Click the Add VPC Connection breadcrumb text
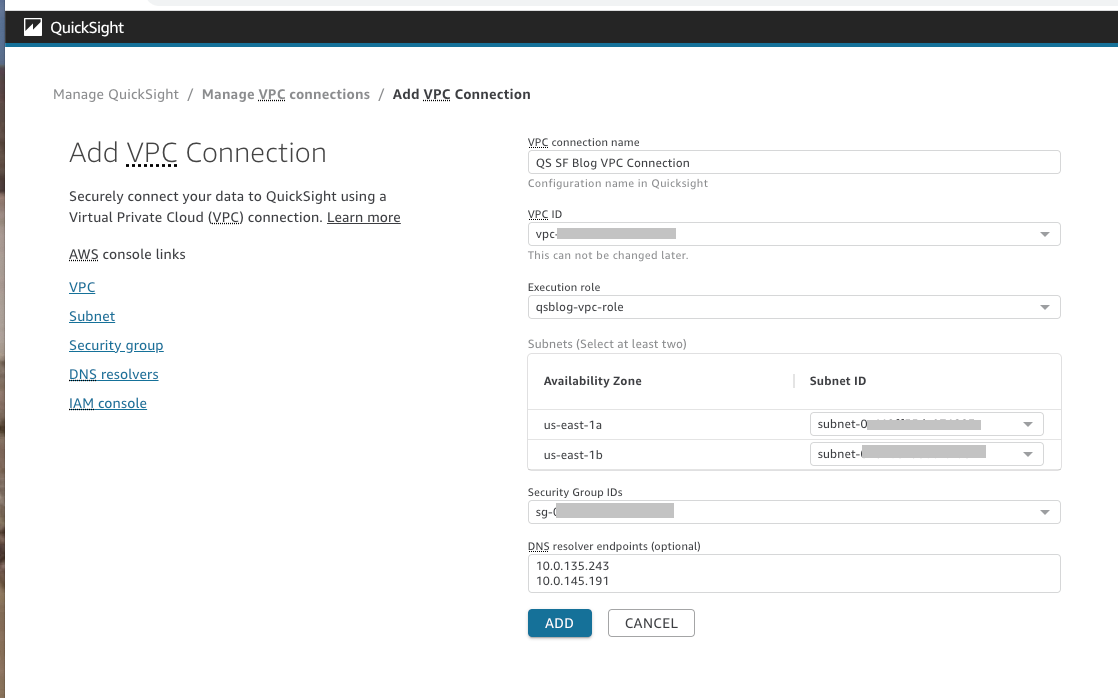 [x=461, y=94]
